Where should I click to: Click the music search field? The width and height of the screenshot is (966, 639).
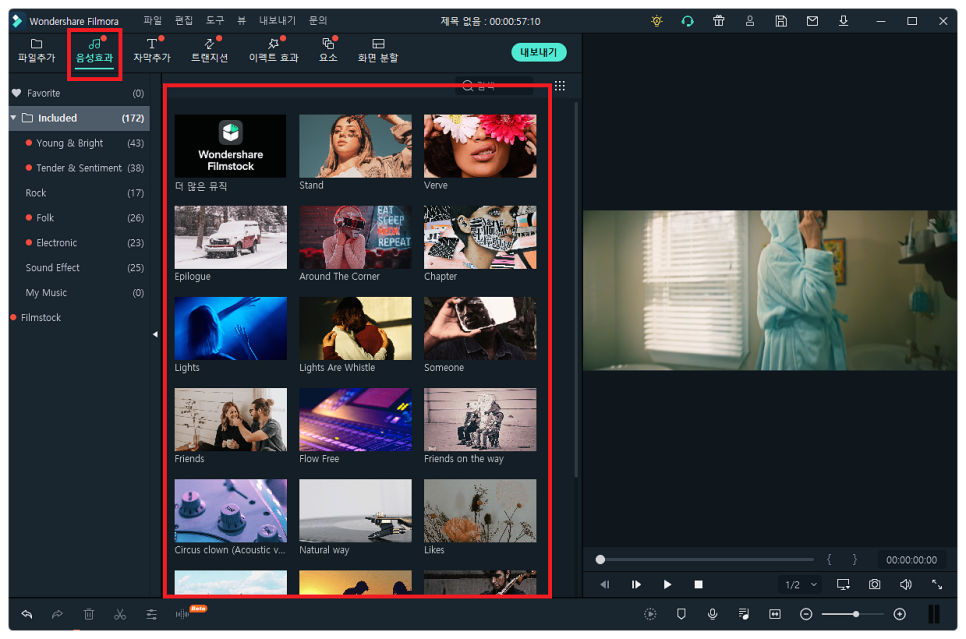pyautogui.click(x=495, y=86)
